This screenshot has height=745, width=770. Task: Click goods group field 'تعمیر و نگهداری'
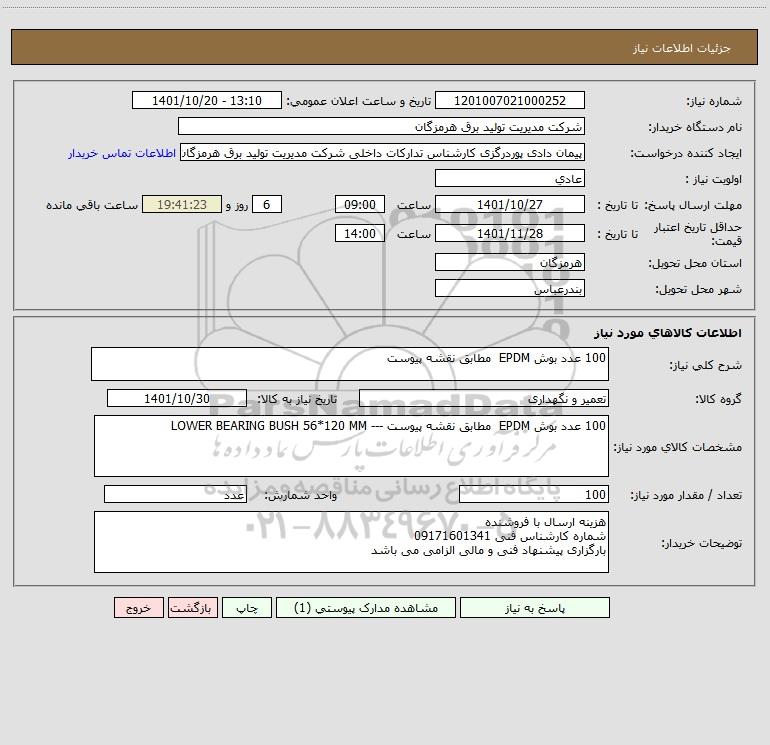(484, 398)
